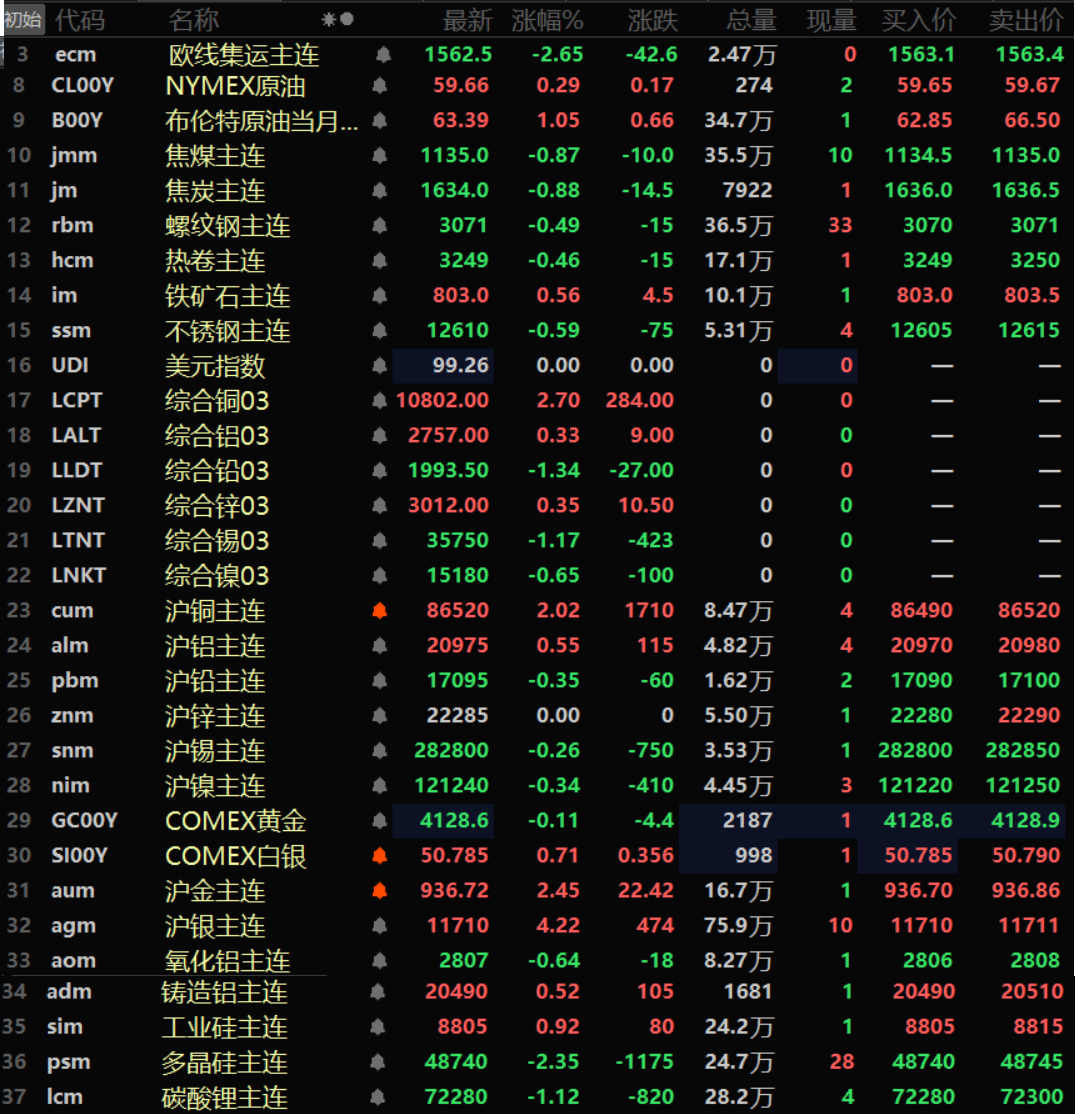Viewport: 1076px width, 1114px height.
Task: Click the 代码 column header
Action: 79,19
